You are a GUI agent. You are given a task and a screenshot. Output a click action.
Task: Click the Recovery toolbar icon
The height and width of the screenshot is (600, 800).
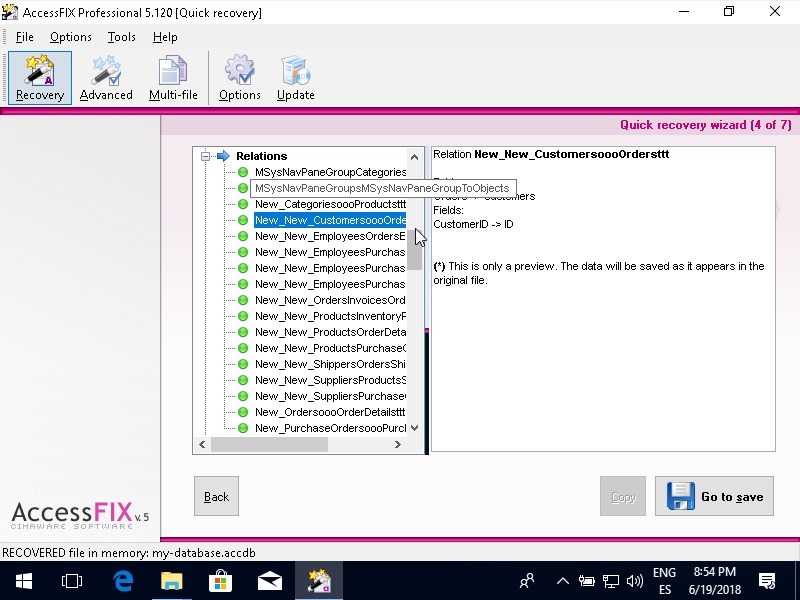40,77
